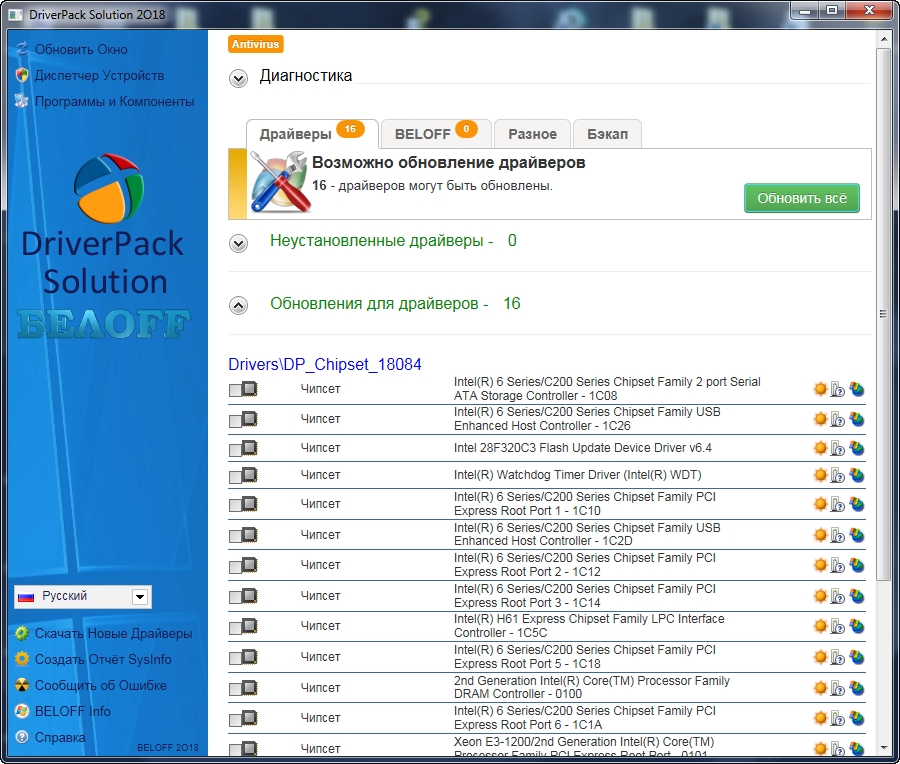Open the Бэкап tab
The width and height of the screenshot is (900, 764).
click(x=607, y=134)
